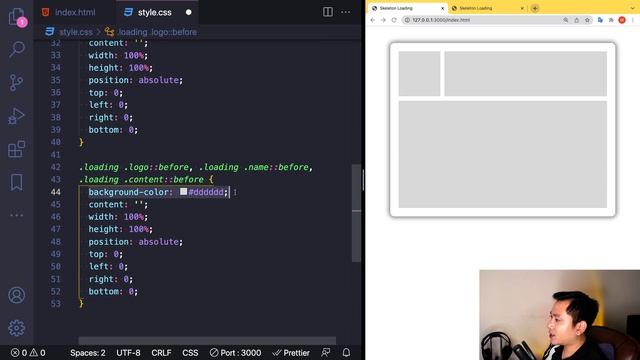Viewport: 640px width, 360px height.
Task: Click the 'position: absolute;' text on line 48
Action: (136, 242)
